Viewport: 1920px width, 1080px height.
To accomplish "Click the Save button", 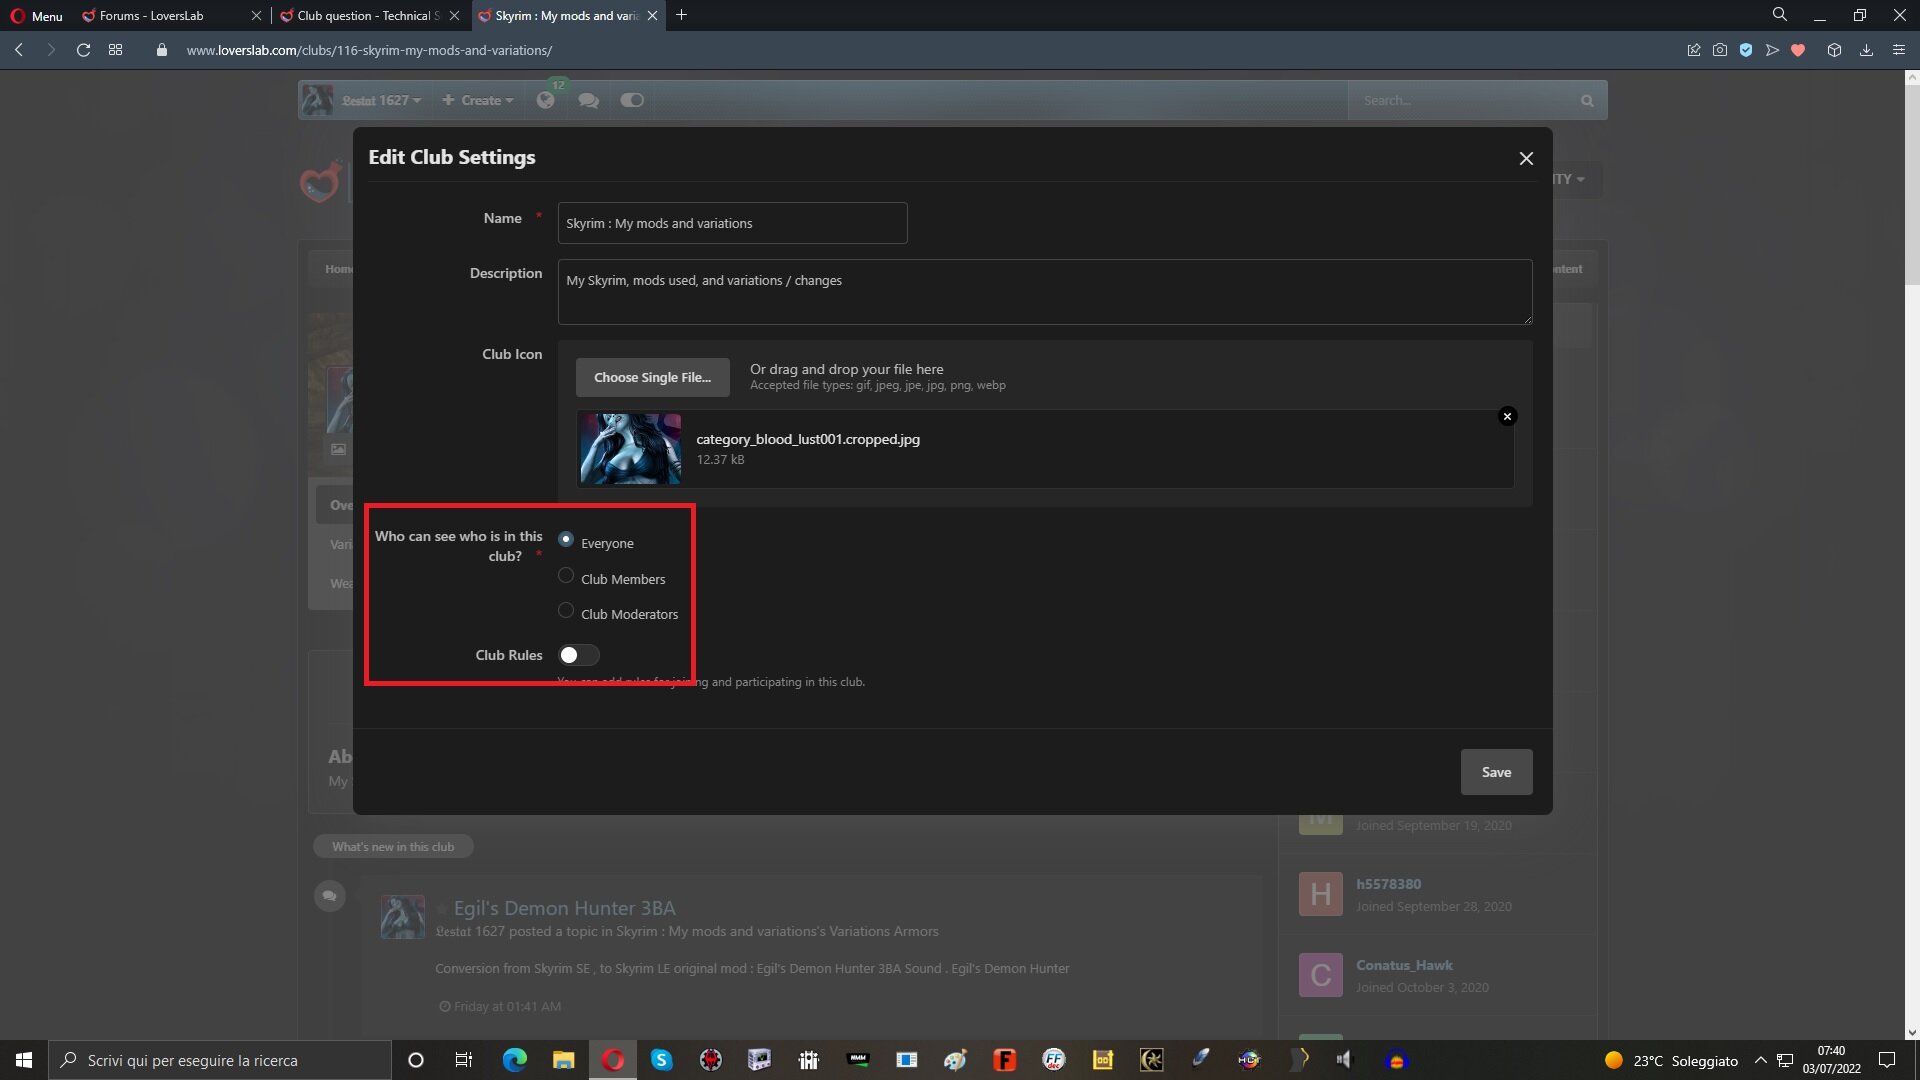I will 1496,772.
